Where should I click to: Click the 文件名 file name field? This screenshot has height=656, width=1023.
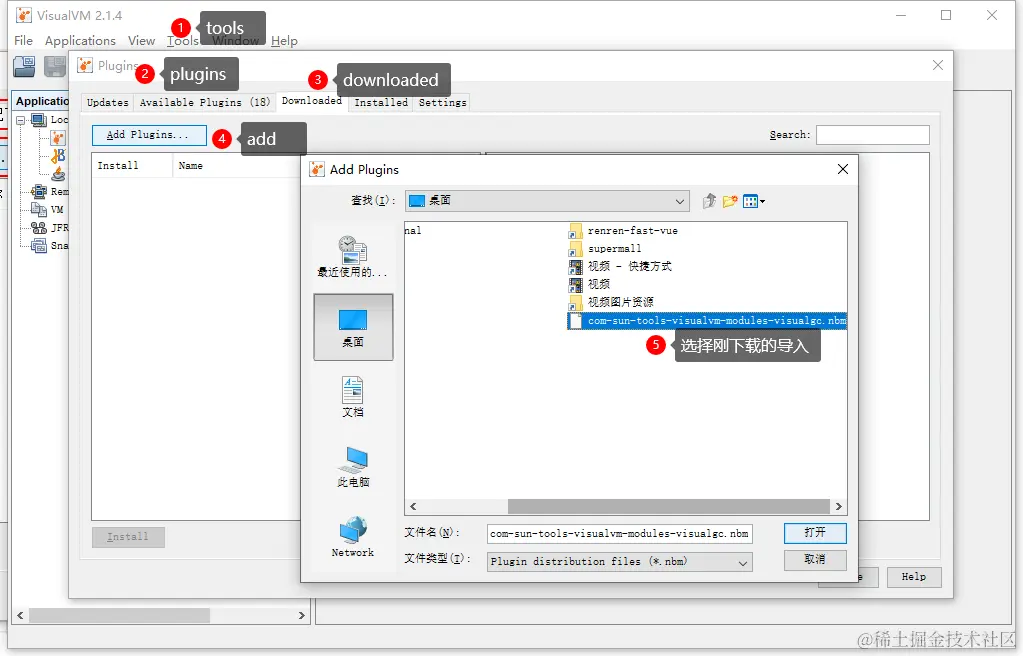pos(619,534)
